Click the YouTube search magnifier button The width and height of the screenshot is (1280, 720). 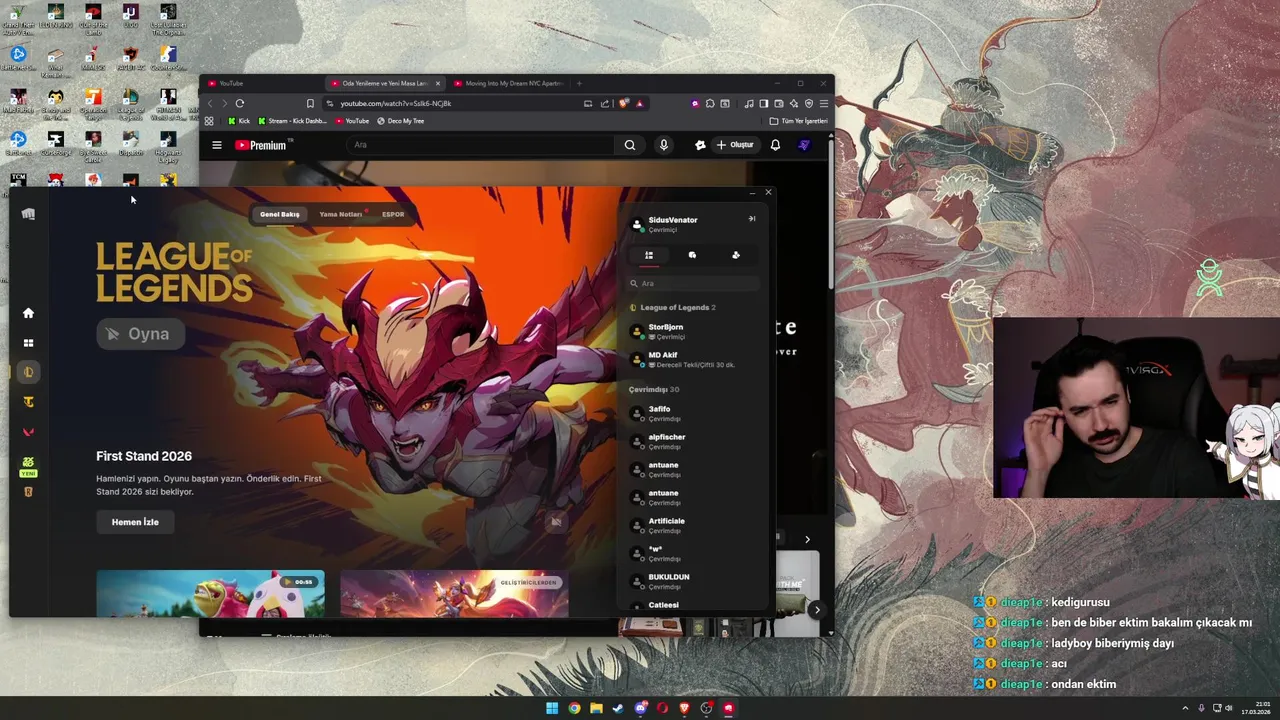(x=630, y=145)
